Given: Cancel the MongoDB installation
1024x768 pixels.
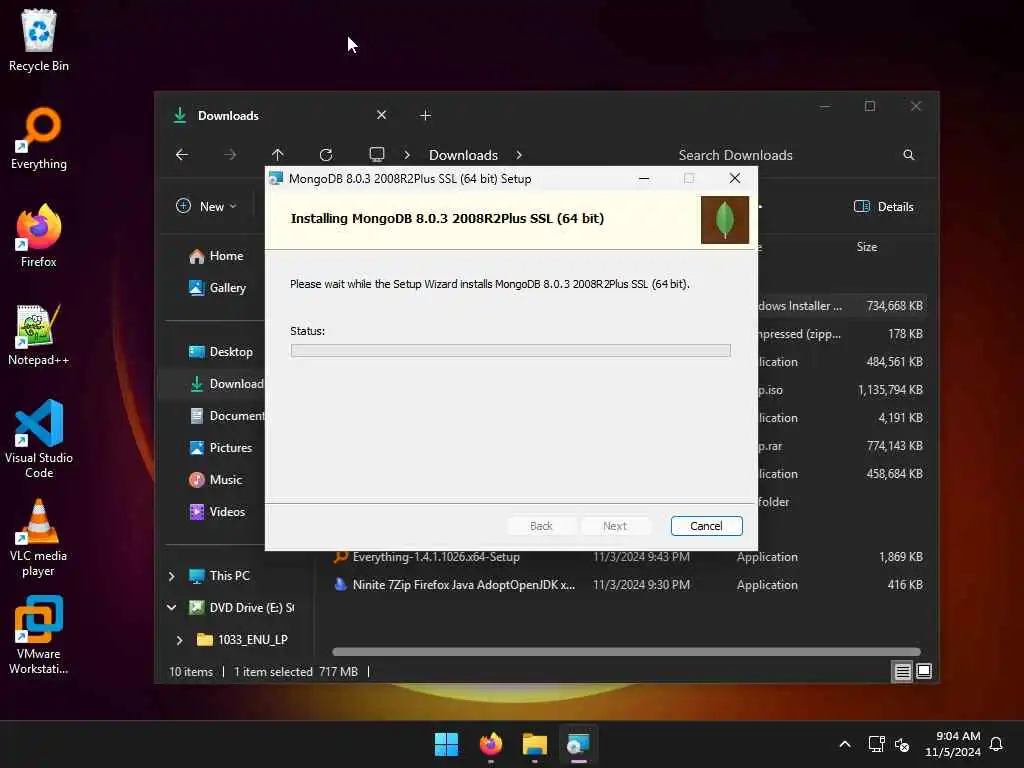Looking at the screenshot, I should 707,526.
